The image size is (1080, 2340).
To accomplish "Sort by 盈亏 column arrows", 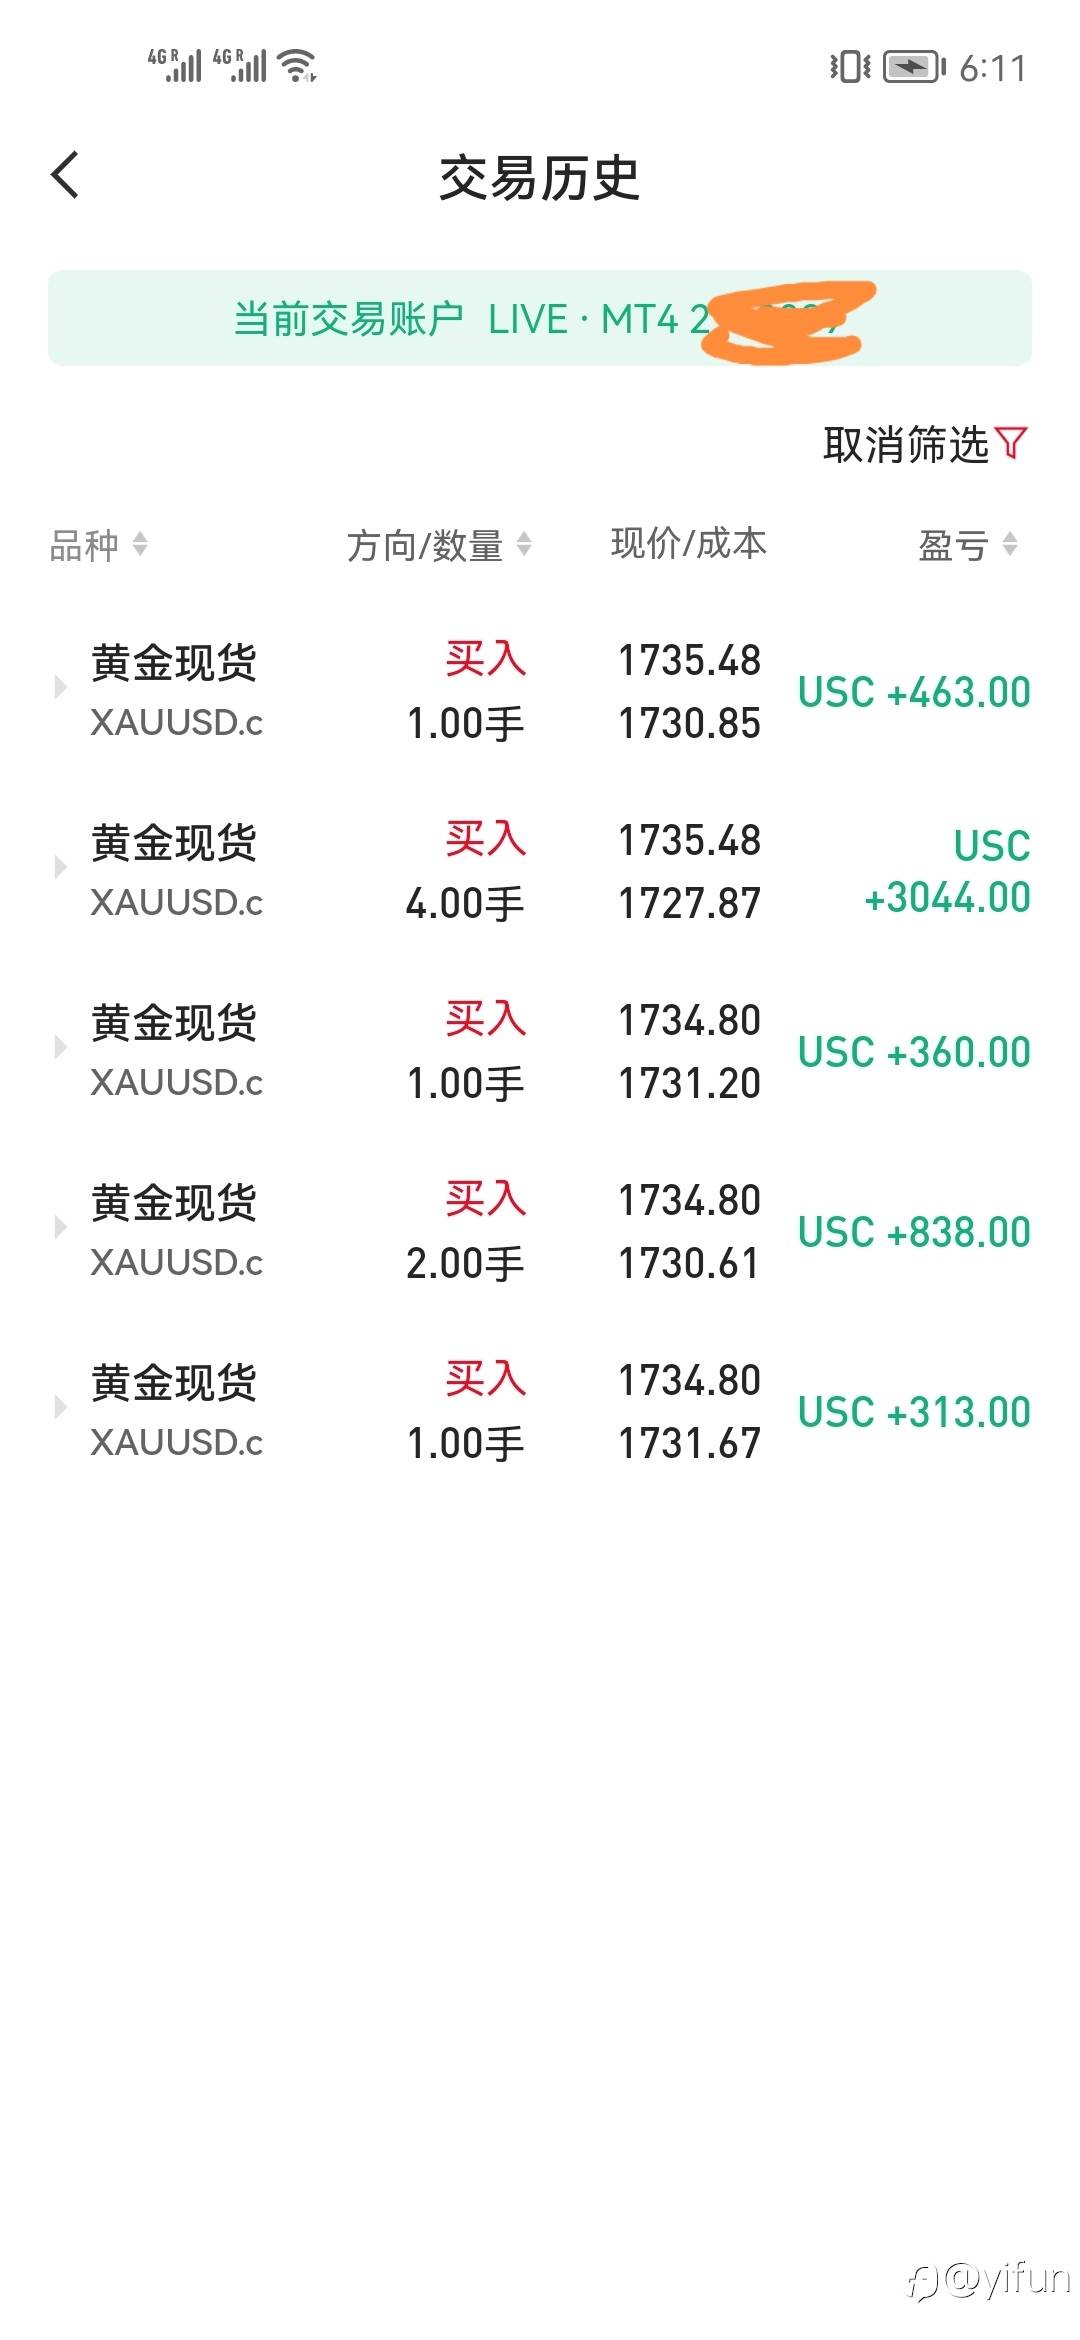I will click(1010, 544).
